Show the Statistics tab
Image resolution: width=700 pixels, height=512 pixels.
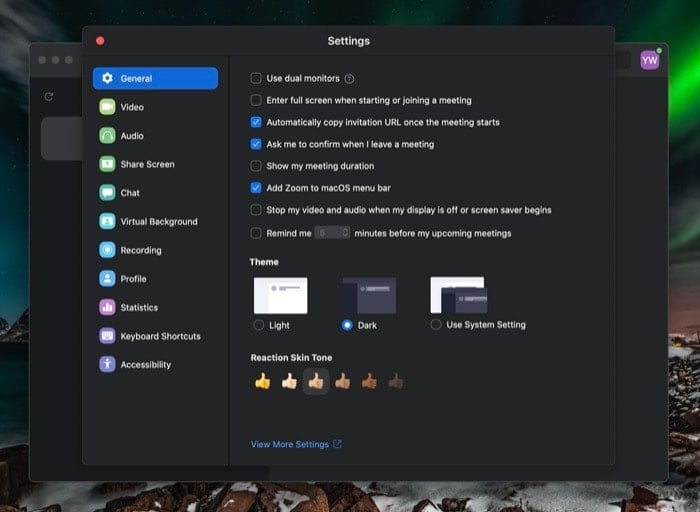point(155,307)
